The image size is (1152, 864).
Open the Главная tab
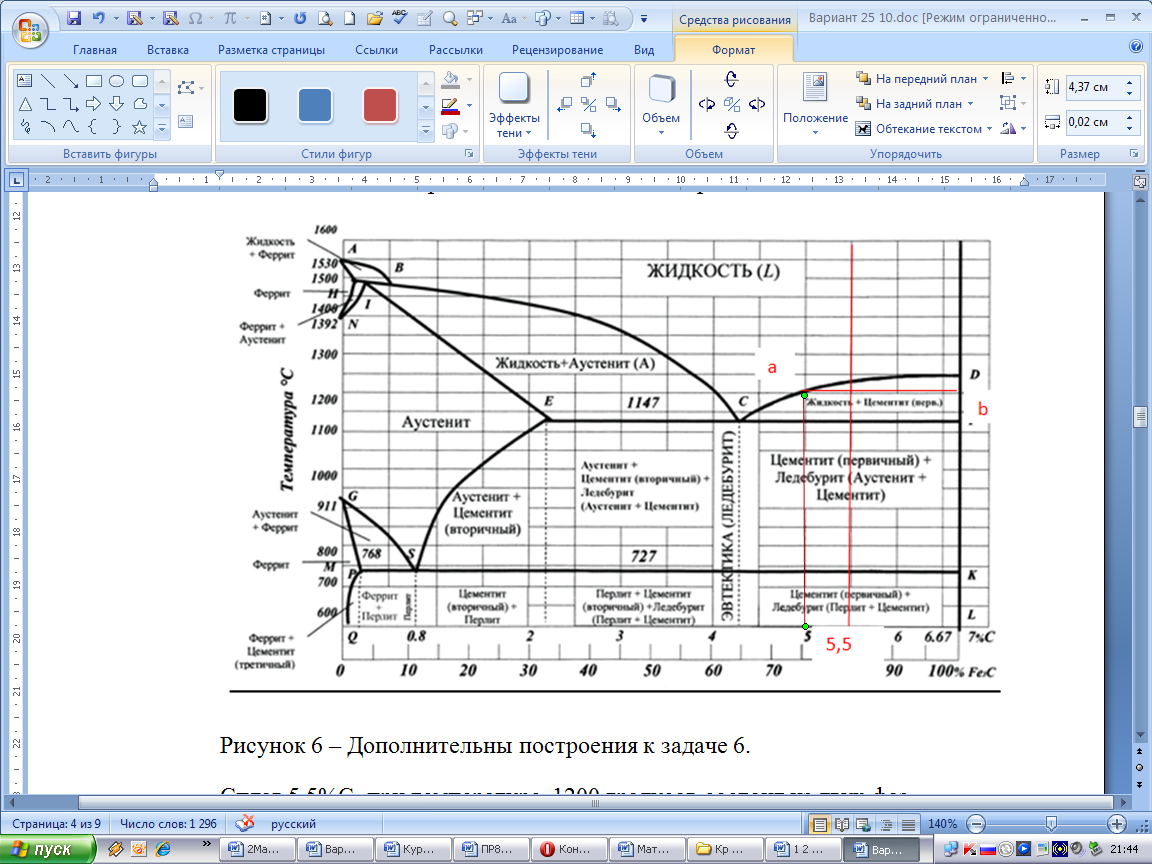click(x=95, y=50)
